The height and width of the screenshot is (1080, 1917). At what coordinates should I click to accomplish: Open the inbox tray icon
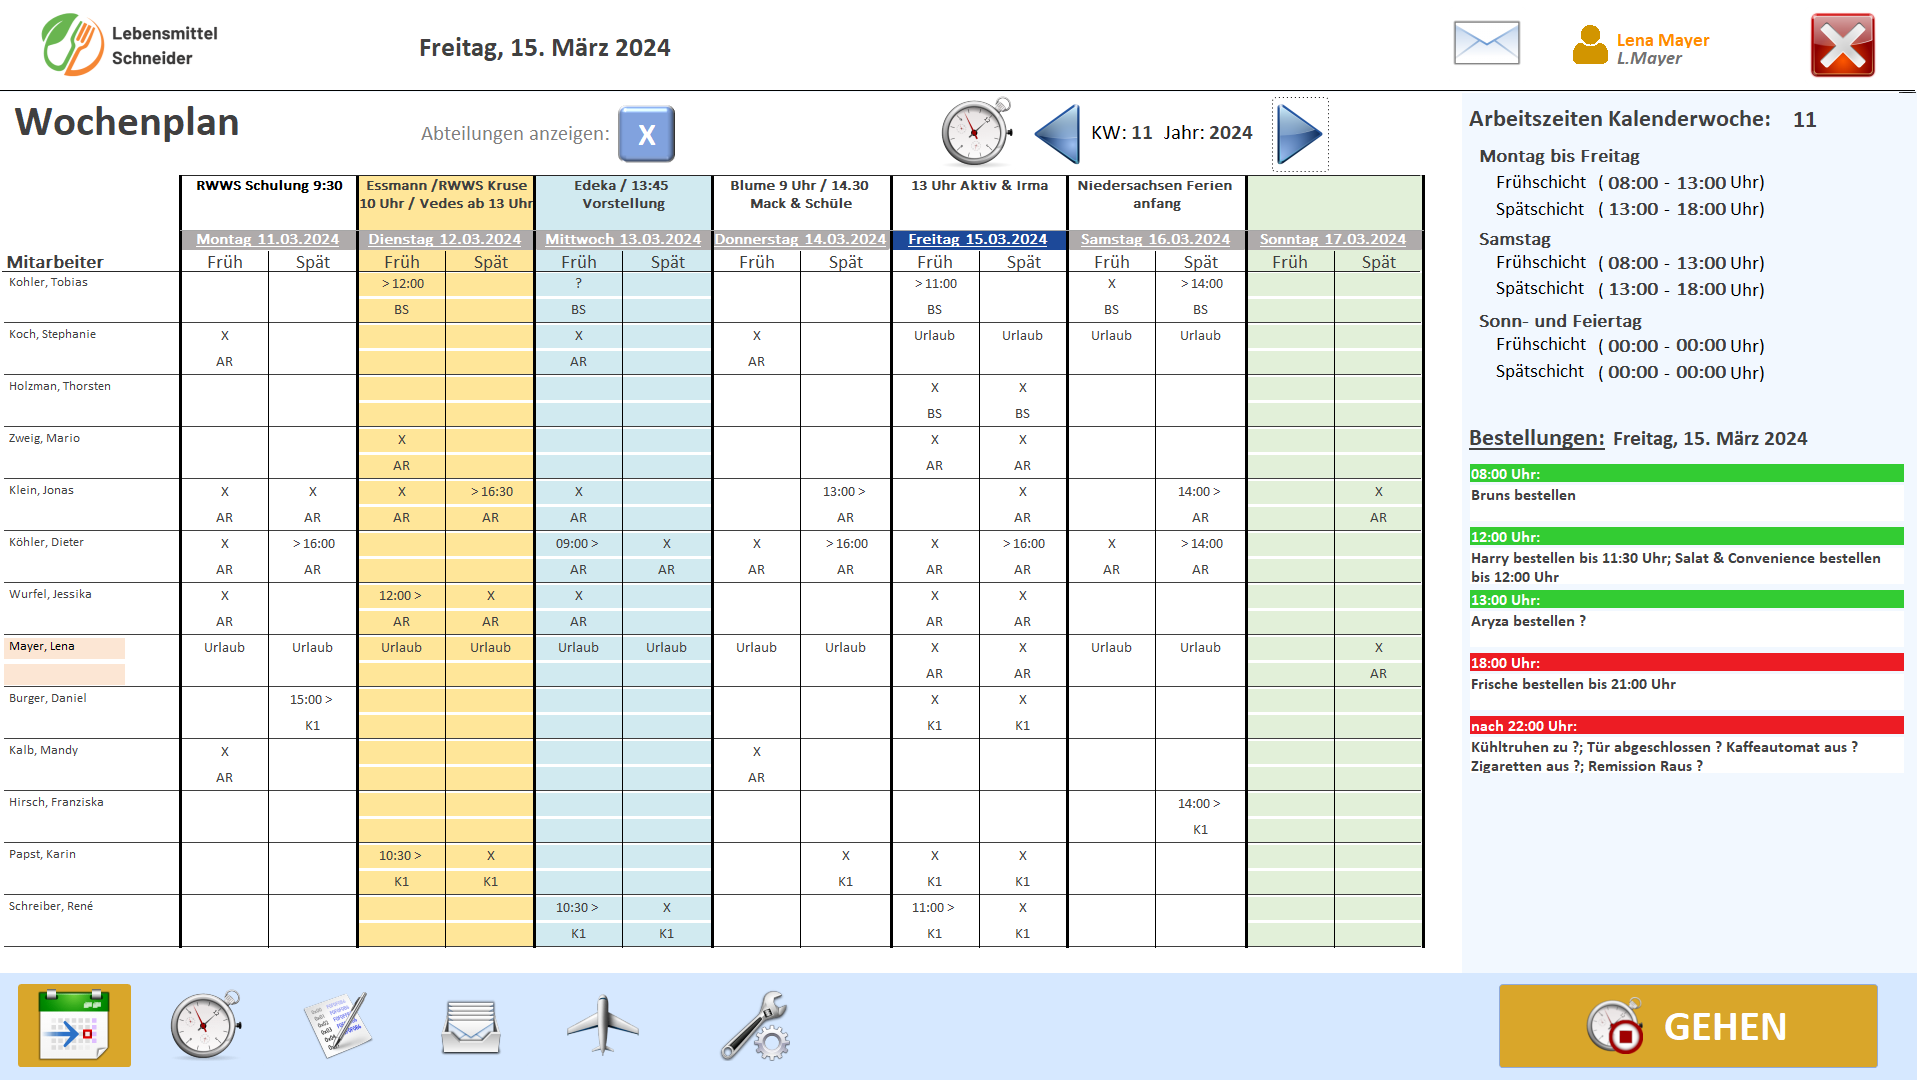point(471,1026)
